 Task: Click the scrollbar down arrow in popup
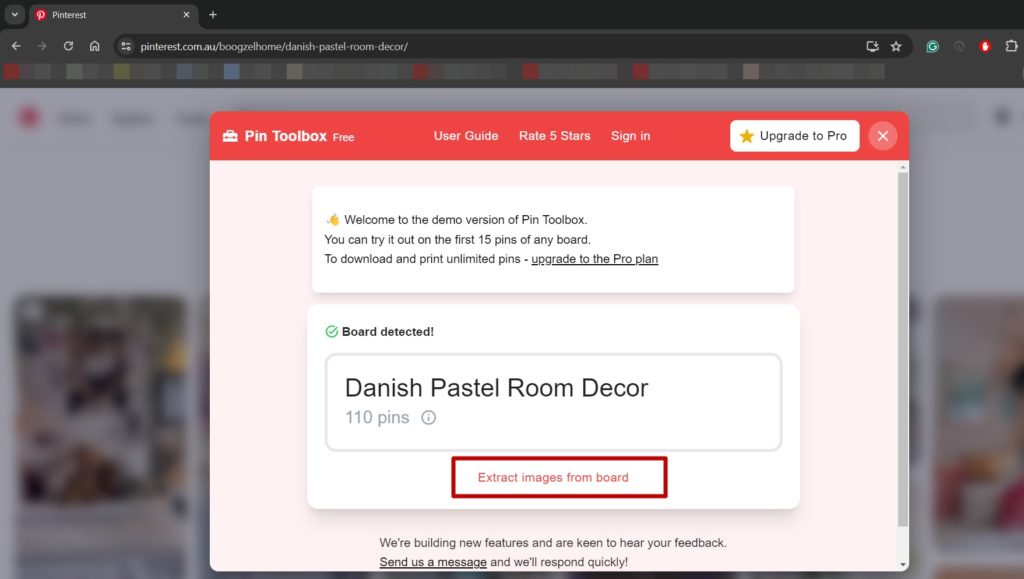tap(903, 565)
